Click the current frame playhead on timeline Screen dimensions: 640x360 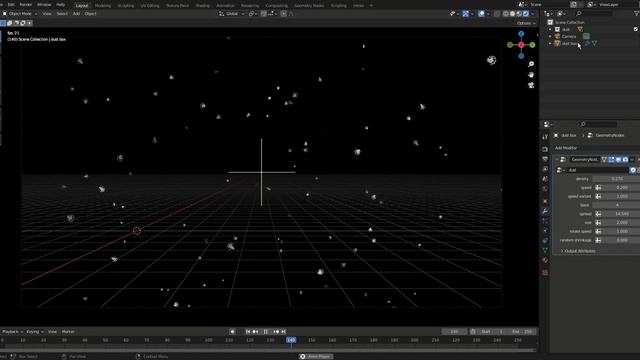coord(291,340)
